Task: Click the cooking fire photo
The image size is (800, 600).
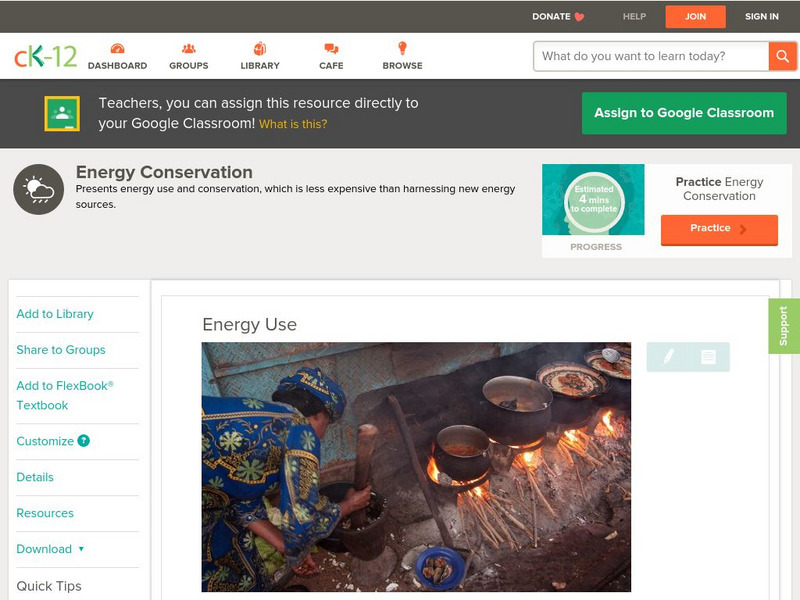Action: (416, 467)
